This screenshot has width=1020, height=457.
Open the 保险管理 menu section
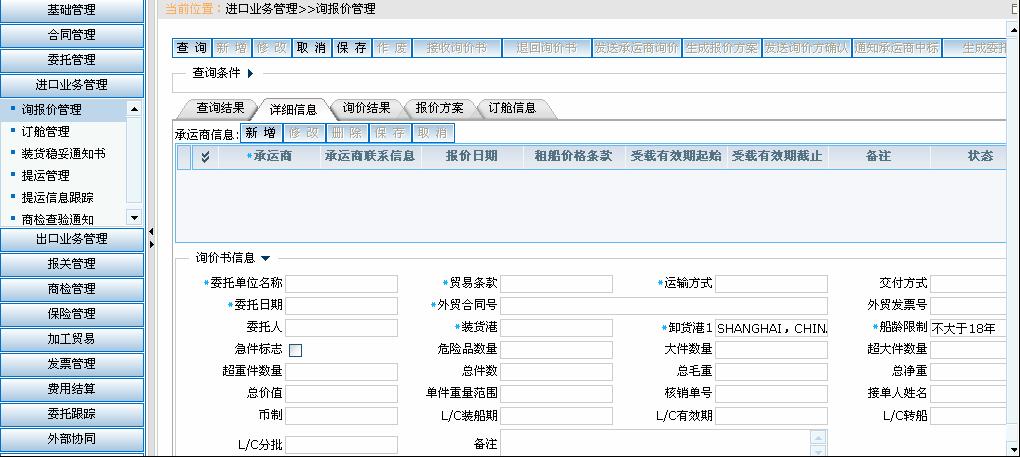72,314
